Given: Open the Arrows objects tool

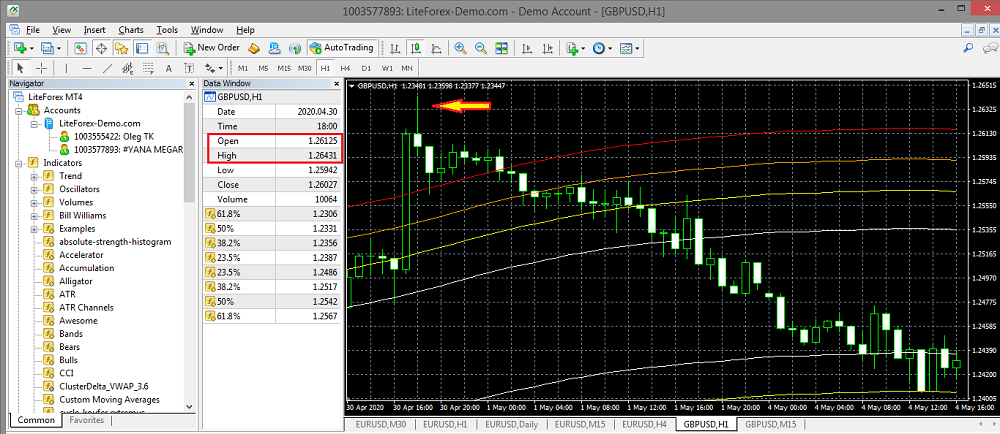Looking at the screenshot, I should [210, 68].
